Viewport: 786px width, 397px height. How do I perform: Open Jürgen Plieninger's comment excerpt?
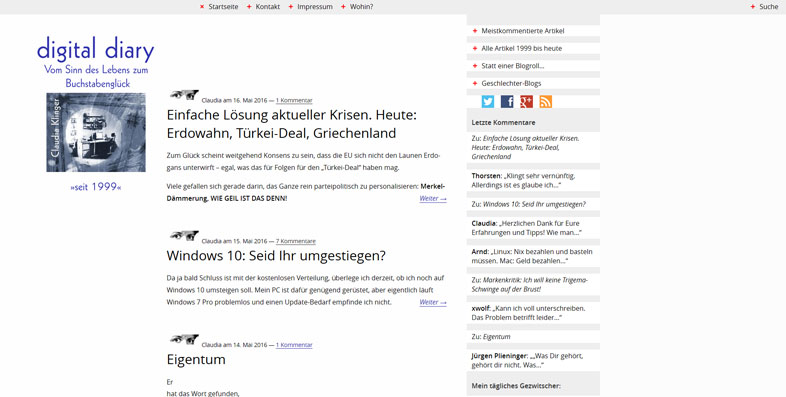(x=527, y=360)
